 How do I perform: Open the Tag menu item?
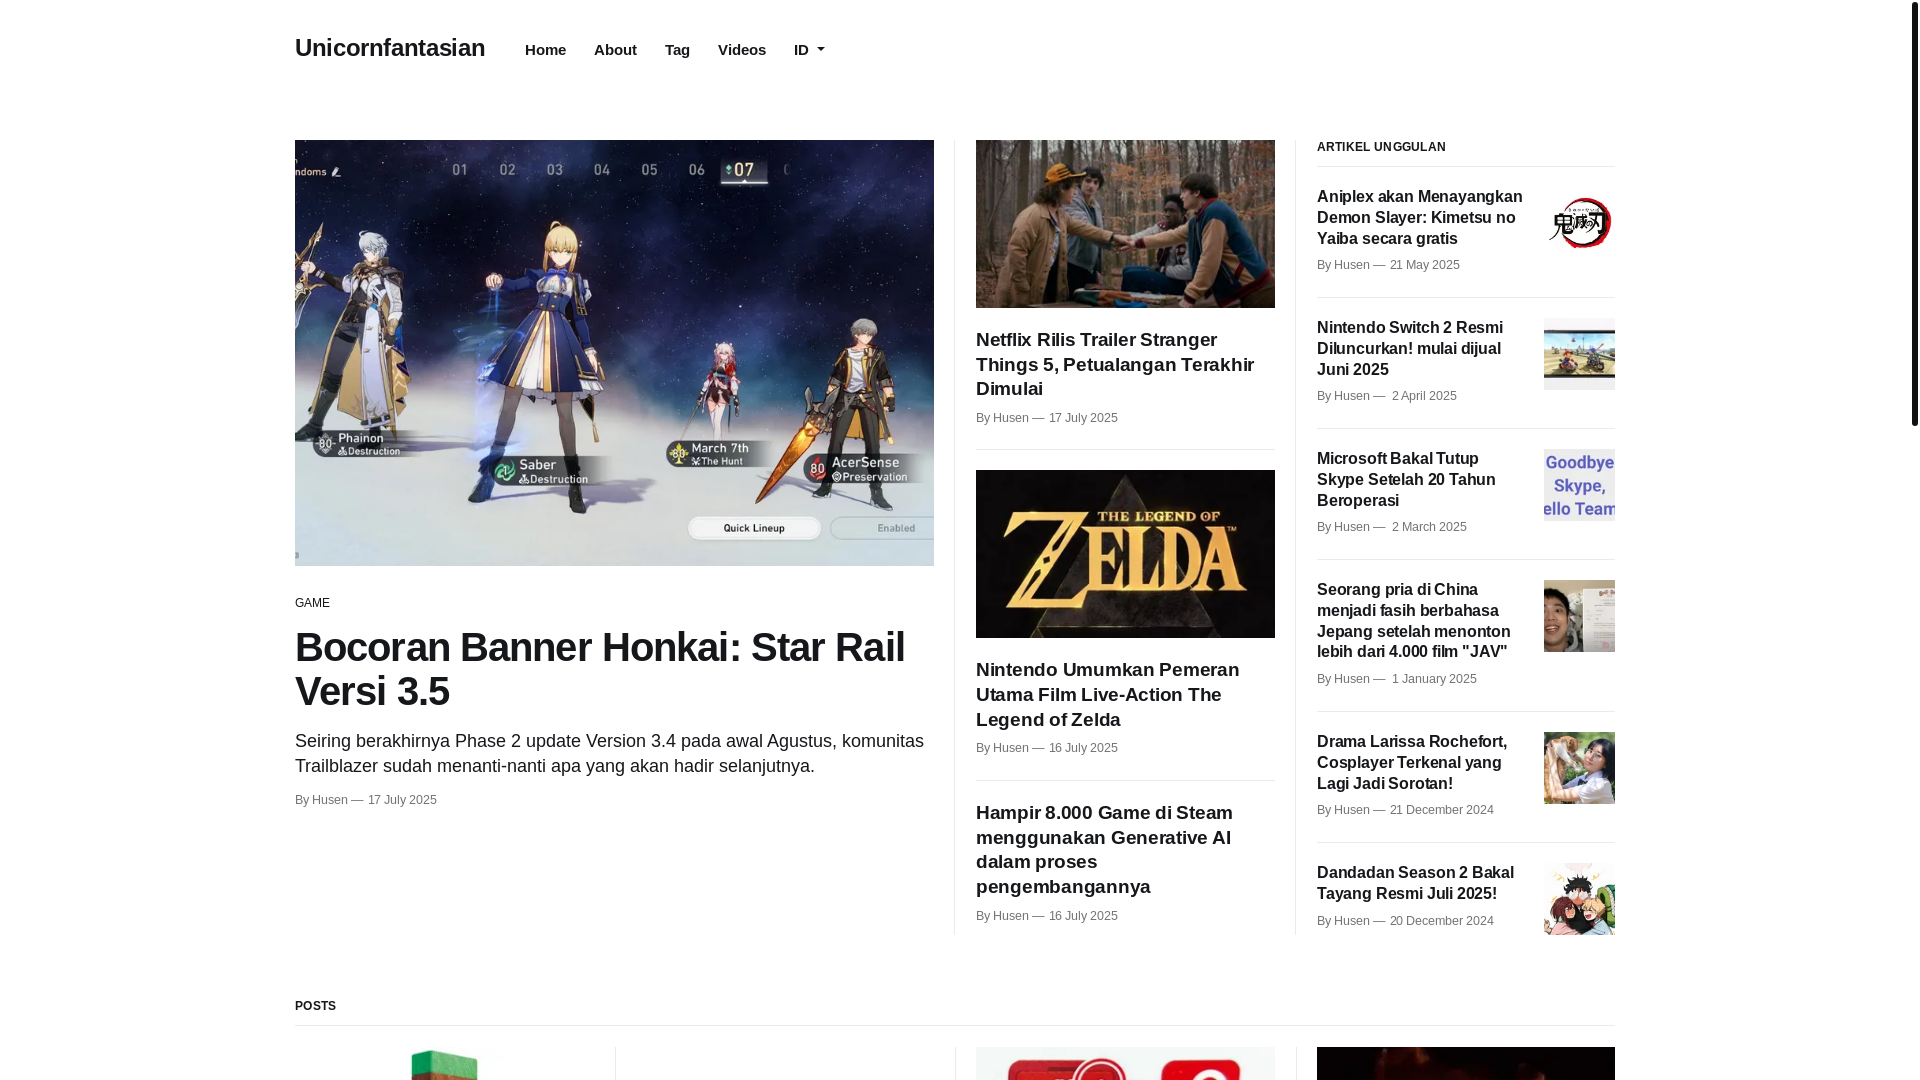click(x=677, y=50)
